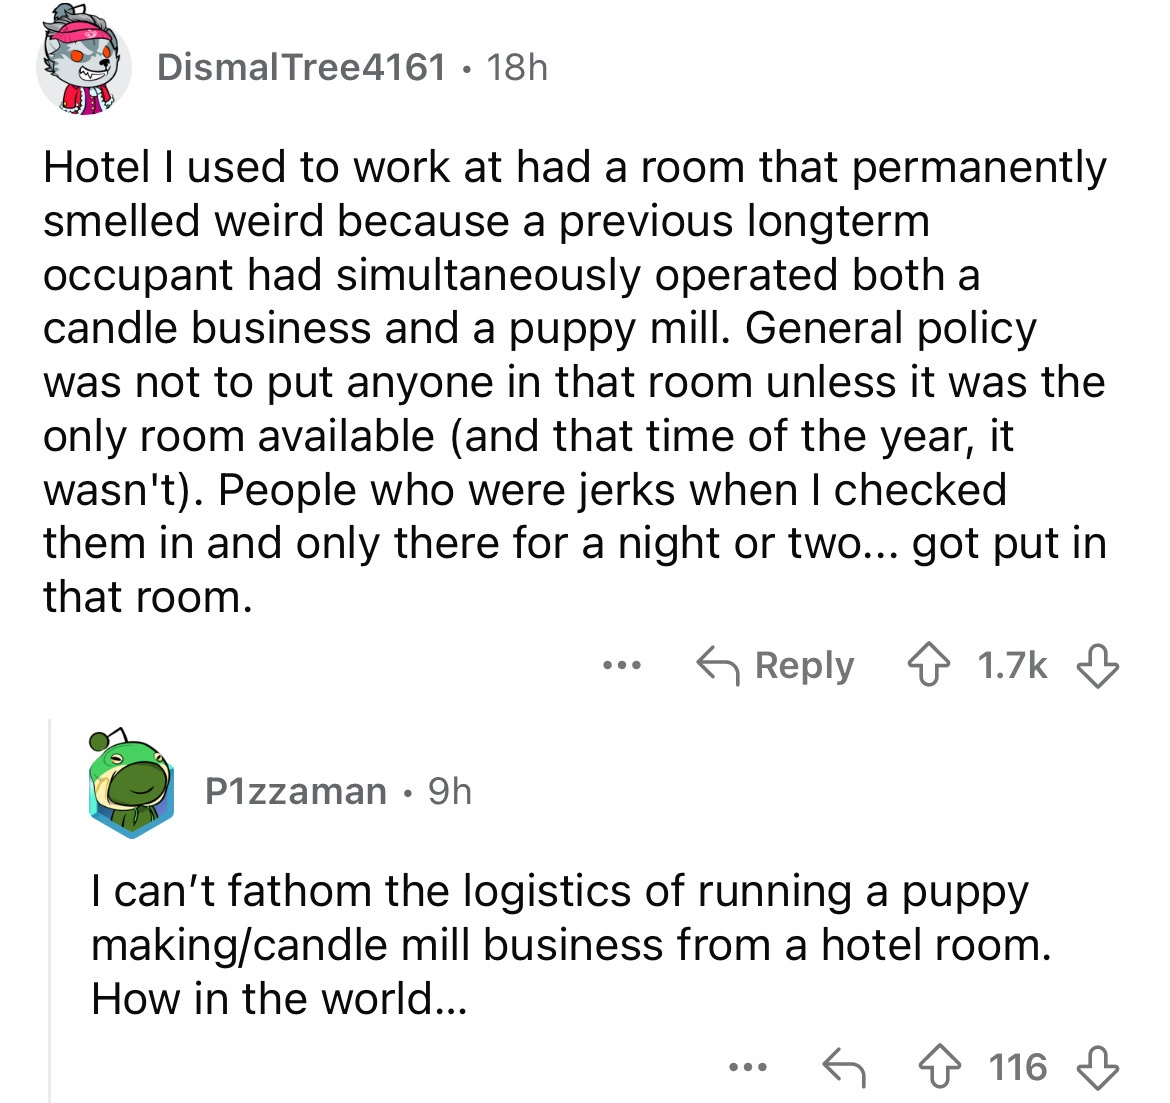
Task: Open more options for DismalTree4161's comment
Action: [628, 665]
